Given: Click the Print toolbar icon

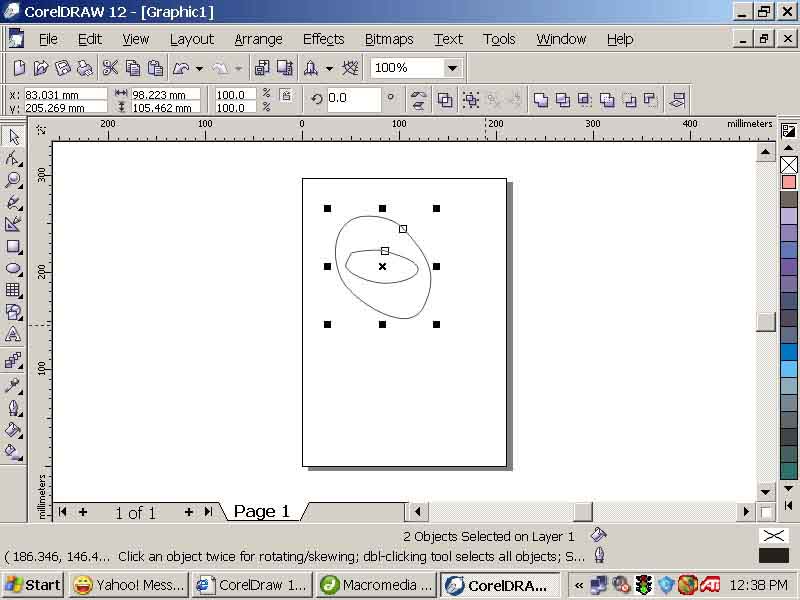Looking at the screenshot, I should click(85, 68).
